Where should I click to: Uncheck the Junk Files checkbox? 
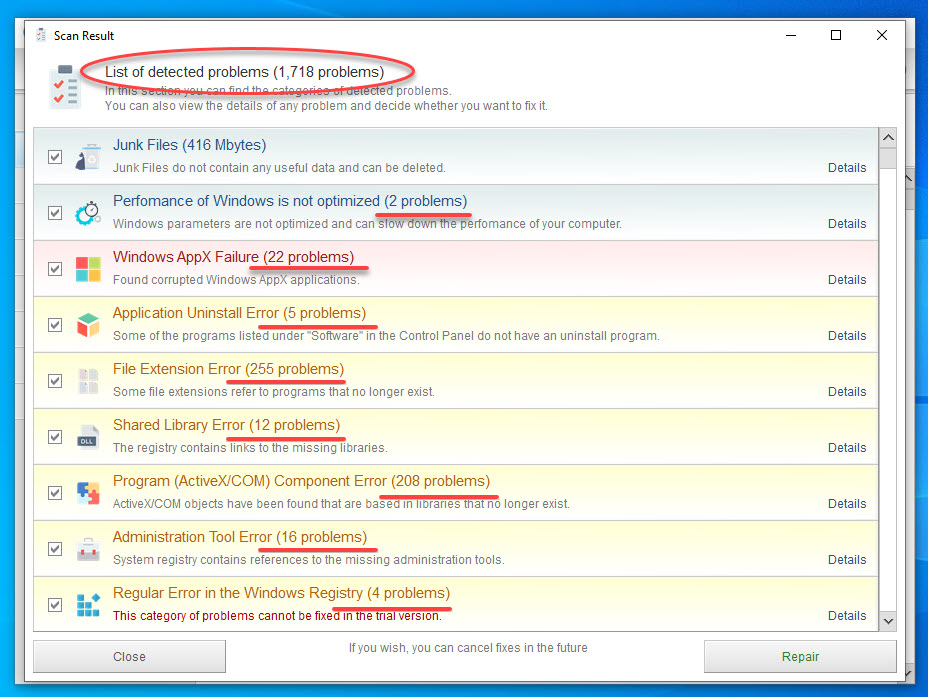click(55, 157)
